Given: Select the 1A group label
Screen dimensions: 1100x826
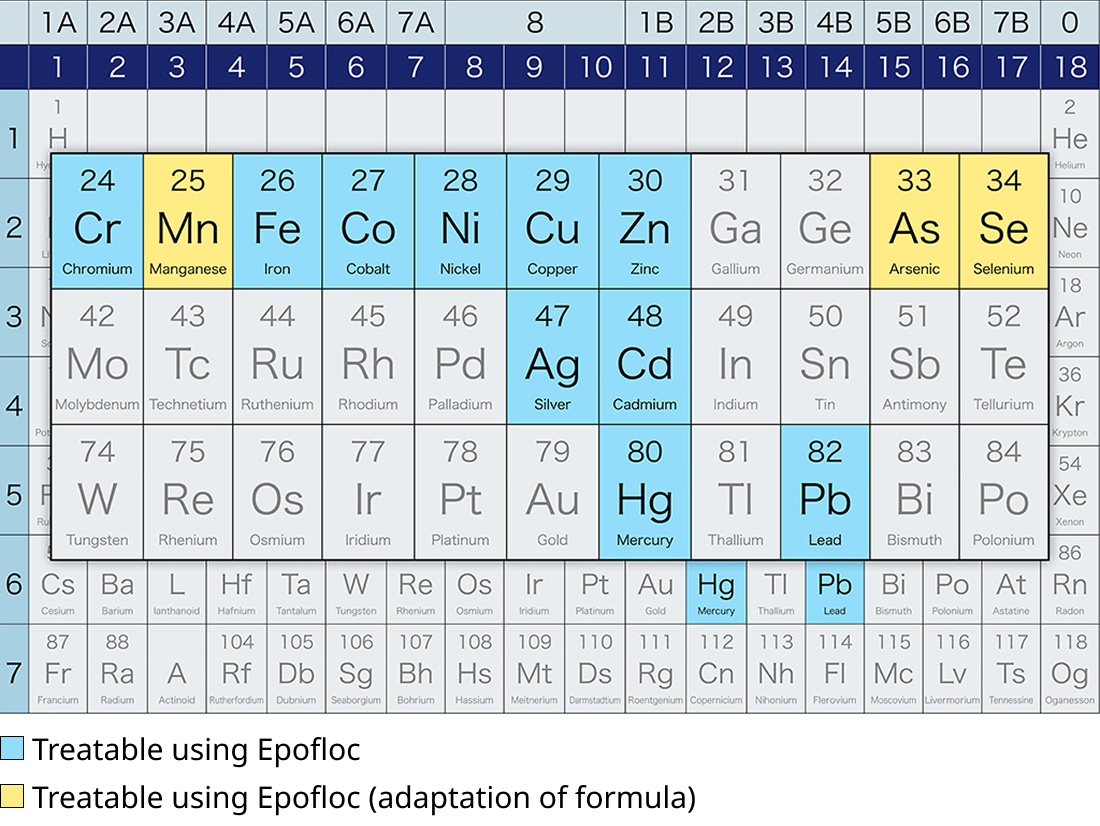Looking at the screenshot, I should [58, 22].
